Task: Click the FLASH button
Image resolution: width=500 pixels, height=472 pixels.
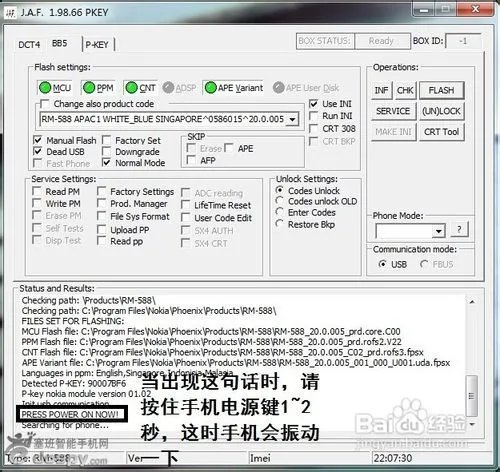Action: point(441,90)
